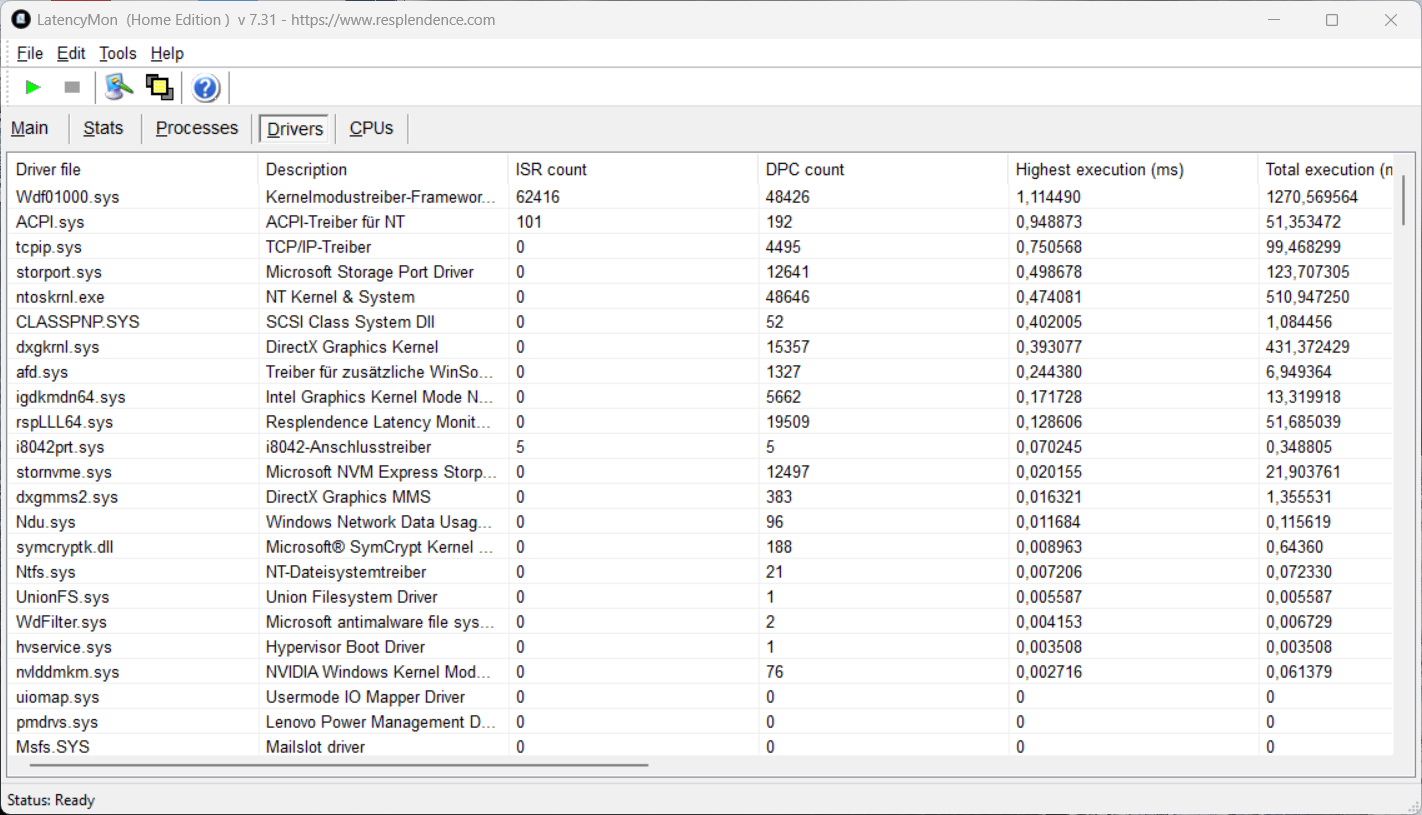Click the vertical scrollbar of the driver list
The image size is (1422, 815).
click(x=1403, y=200)
